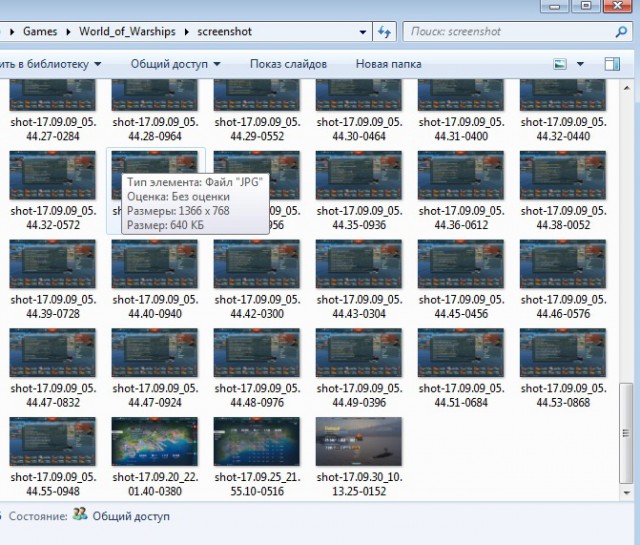Image resolution: width=640 pixels, height=545 pixels.
Task: Click the refresh button beside the address bar
Action: [x=384, y=32]
